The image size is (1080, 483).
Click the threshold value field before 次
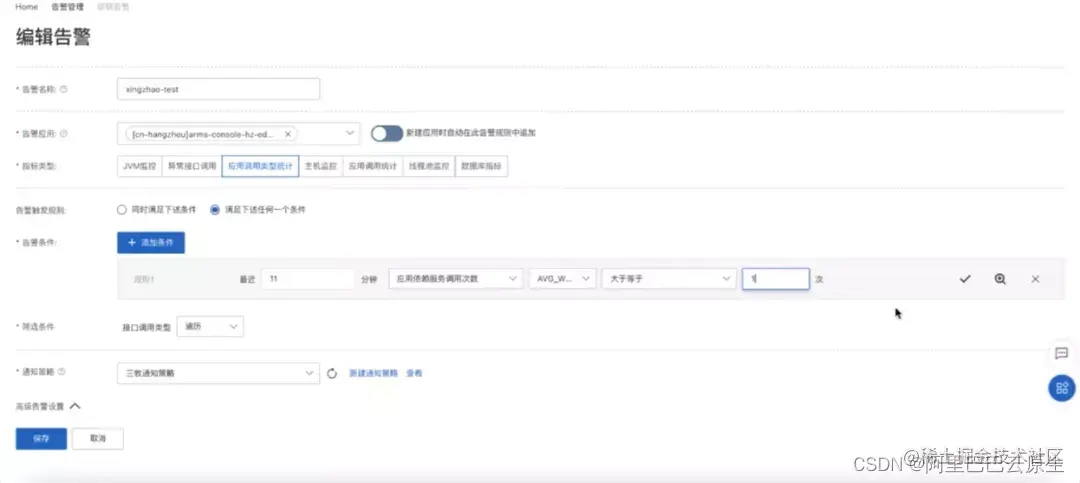(x=776, y=279)
